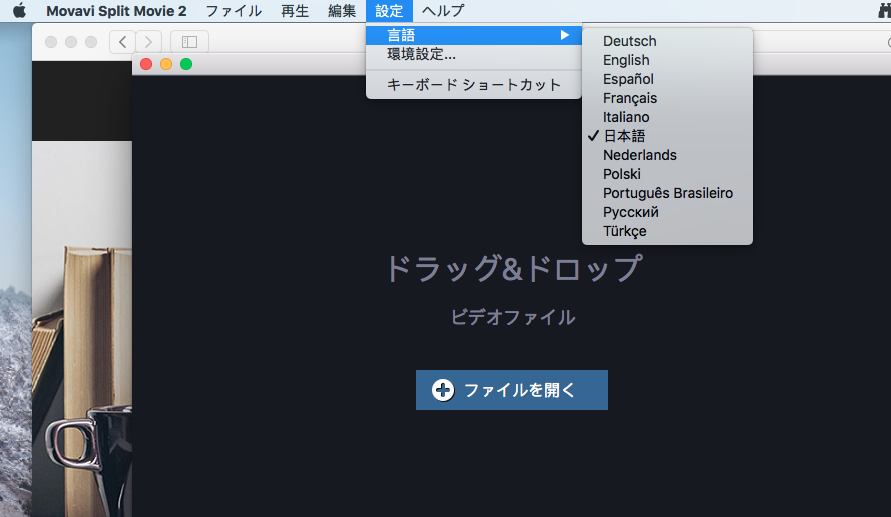Go back in the background window
The width and height of the screenshot is (891, 517).
pos(122,41)
